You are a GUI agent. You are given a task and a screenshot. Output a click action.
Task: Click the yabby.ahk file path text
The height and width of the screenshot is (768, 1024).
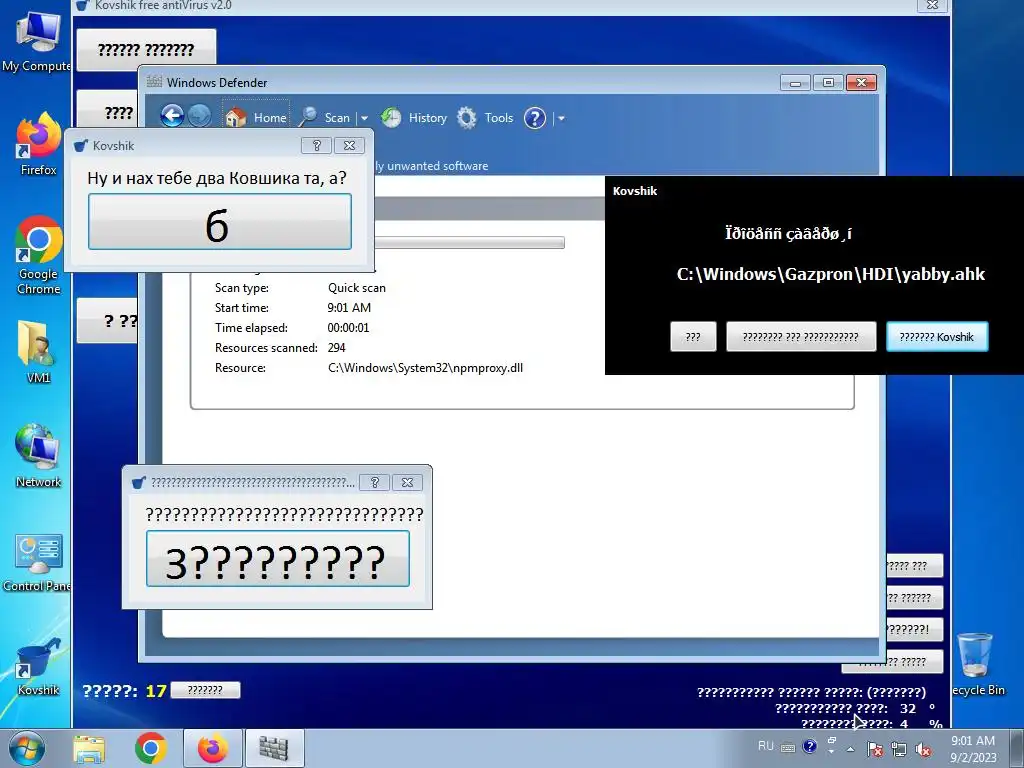click(x=831, y=274)
